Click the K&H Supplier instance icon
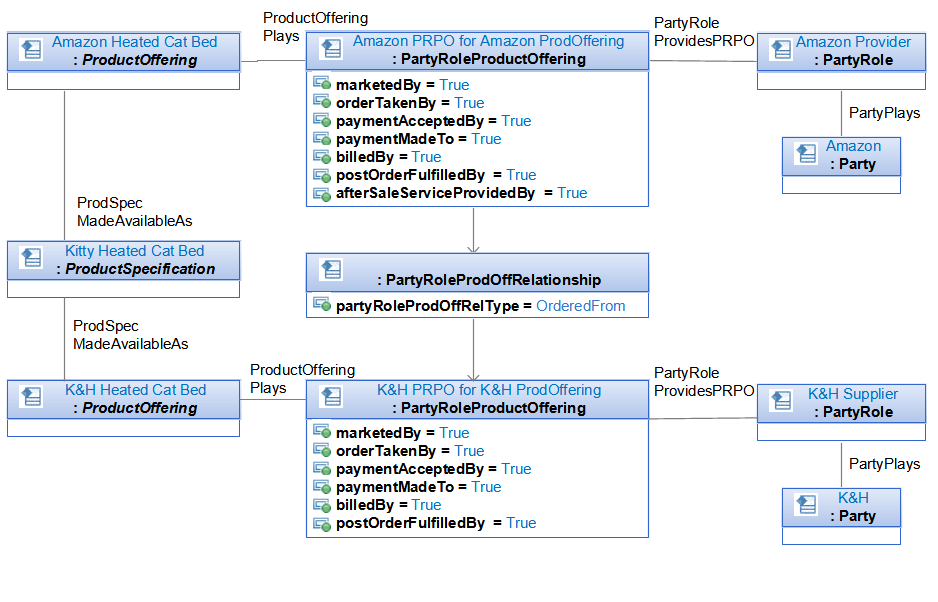The height and width of the screenshot is (602, 938). click(x=782, y=401)
